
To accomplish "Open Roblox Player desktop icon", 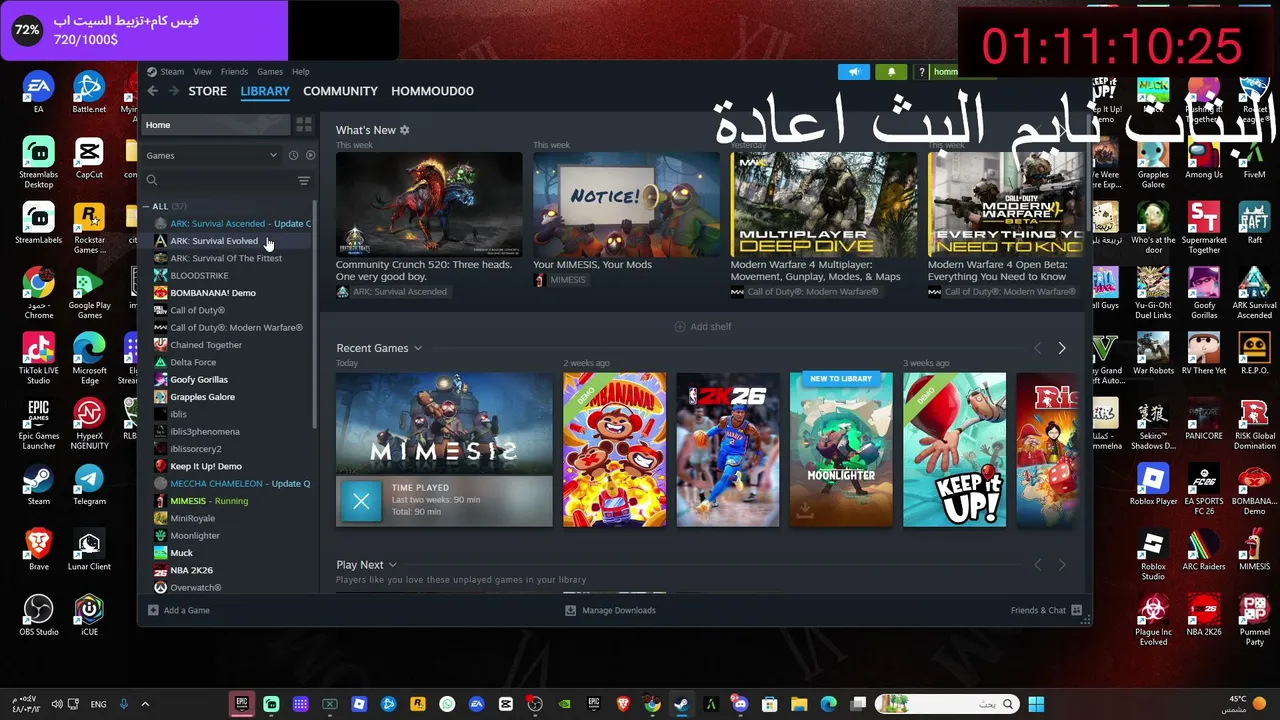I will [x=1153, y=485].
